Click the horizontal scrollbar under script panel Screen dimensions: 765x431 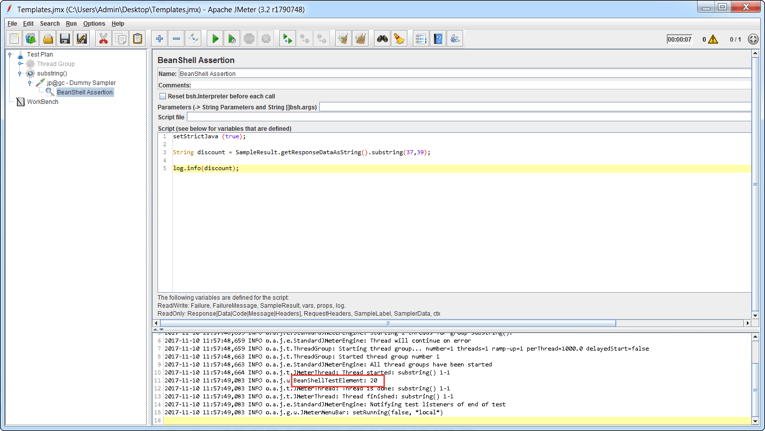tap(388, 323)
